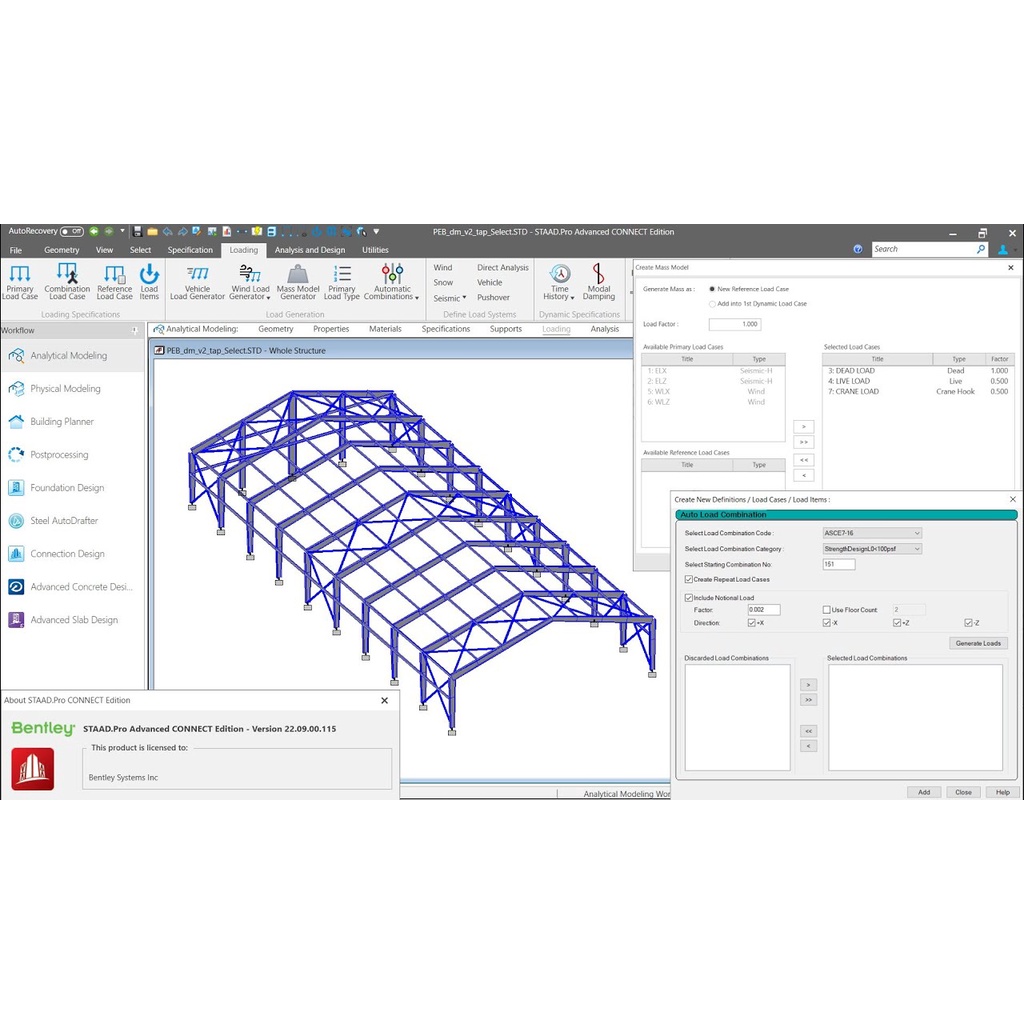
Task: Click the Primary Load Type icon
Action: point(342,281)
